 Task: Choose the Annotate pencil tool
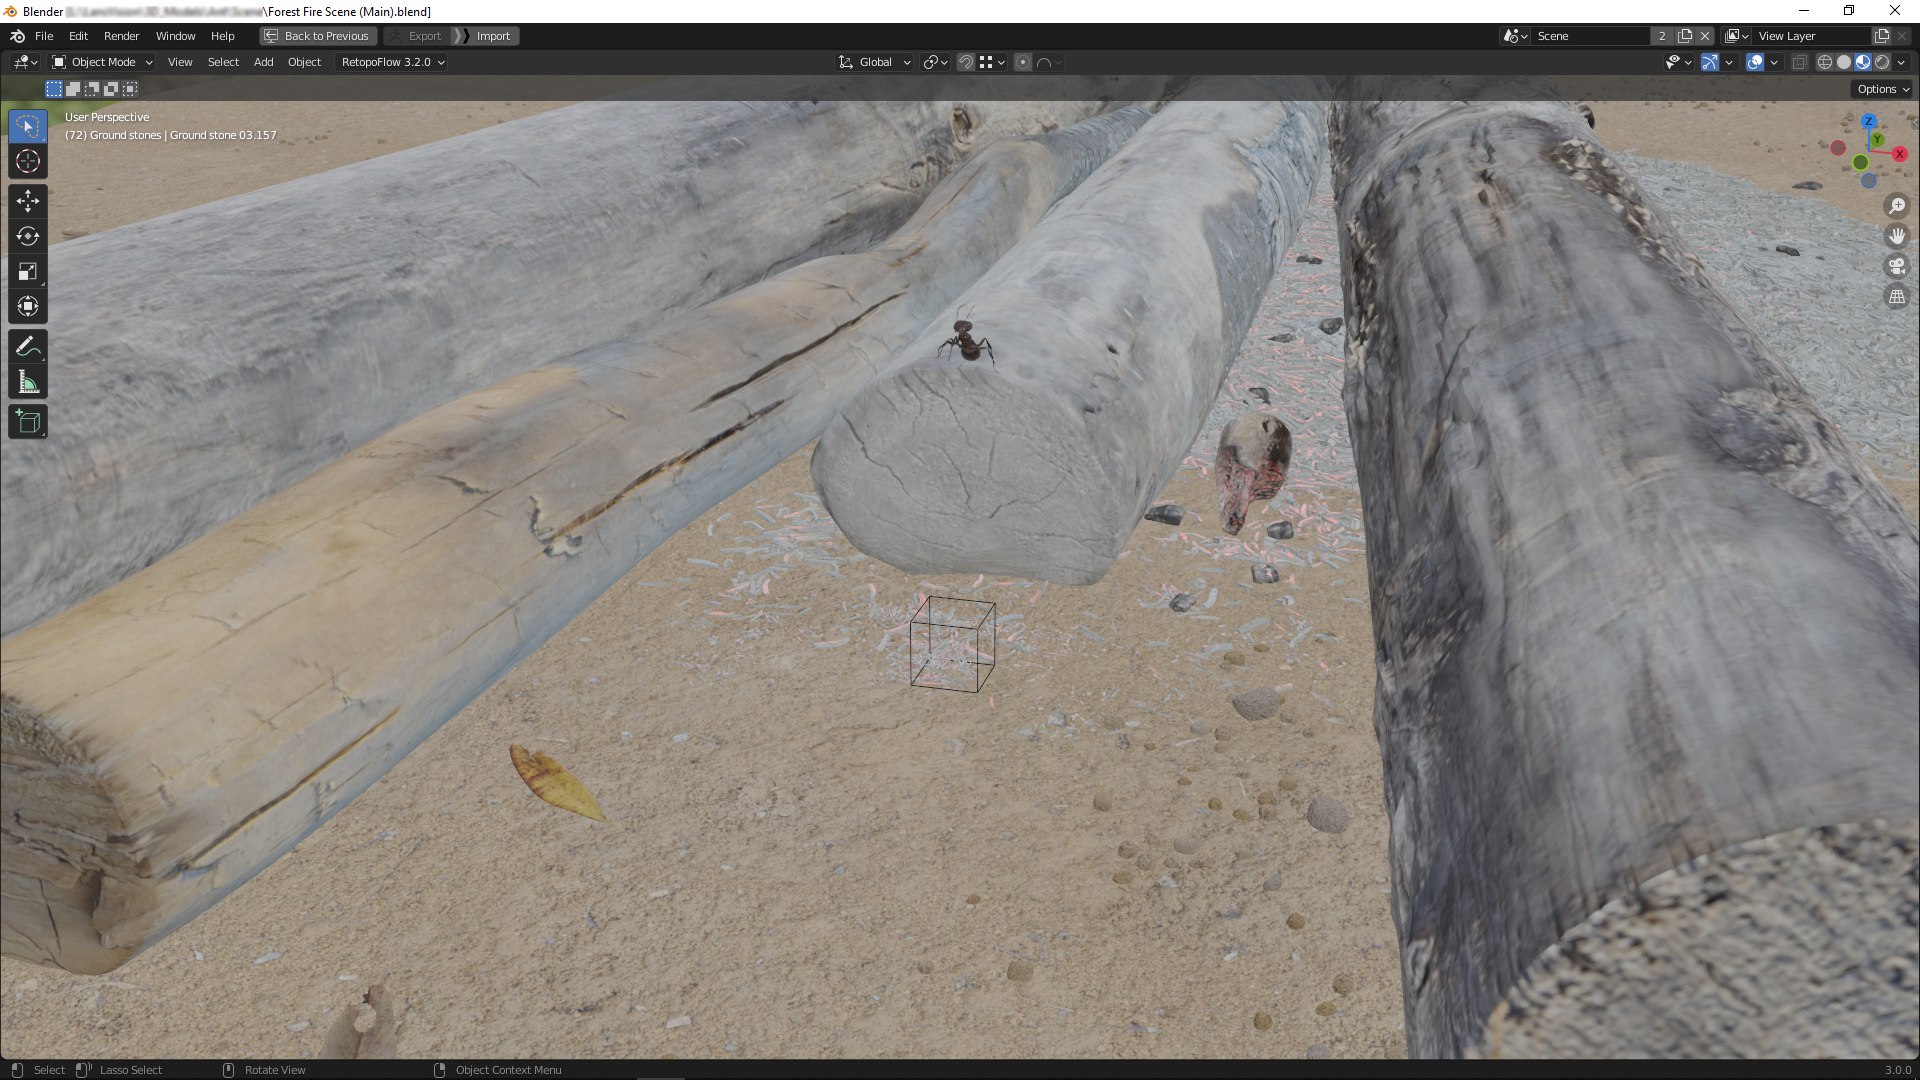[x=28, y=347]
